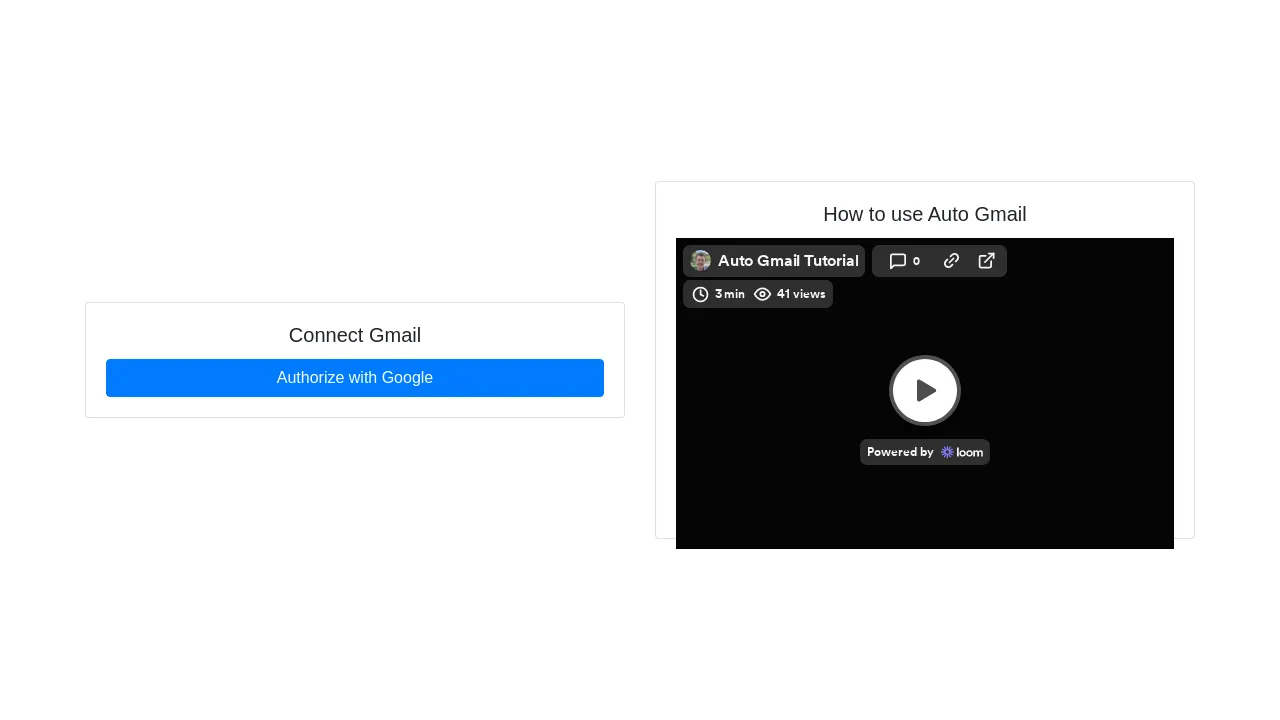Click the presenter avatar on the video
Image resolution: width=1280 pixels, height=720 pixels.
tap(699, 261)
